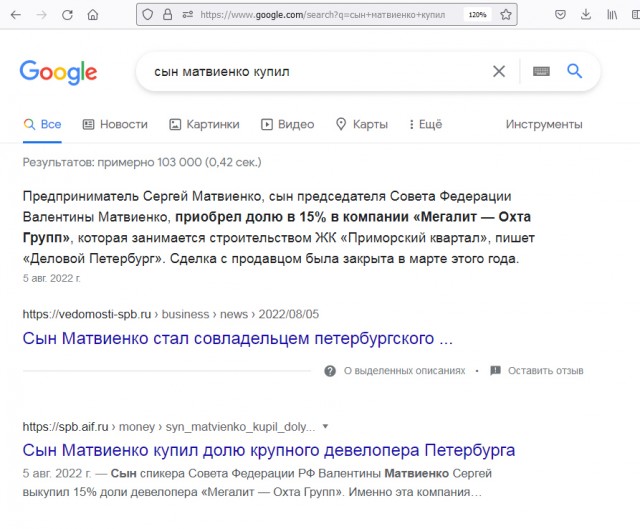
Task: Open the on-screen keyboard input tool
Action: (541, 71)
